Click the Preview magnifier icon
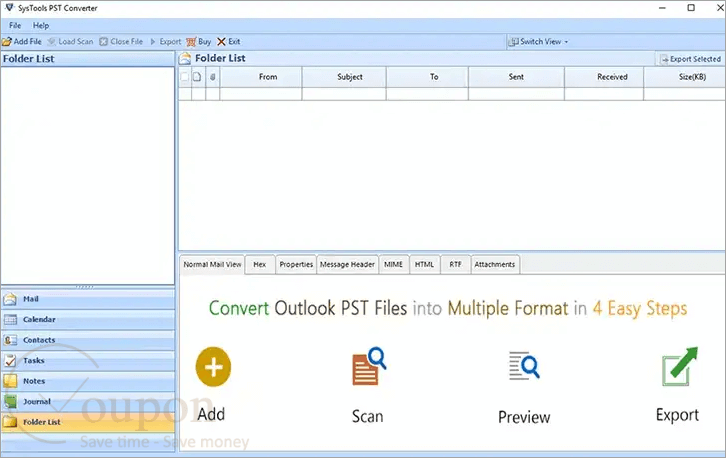 tap(524, 366)
